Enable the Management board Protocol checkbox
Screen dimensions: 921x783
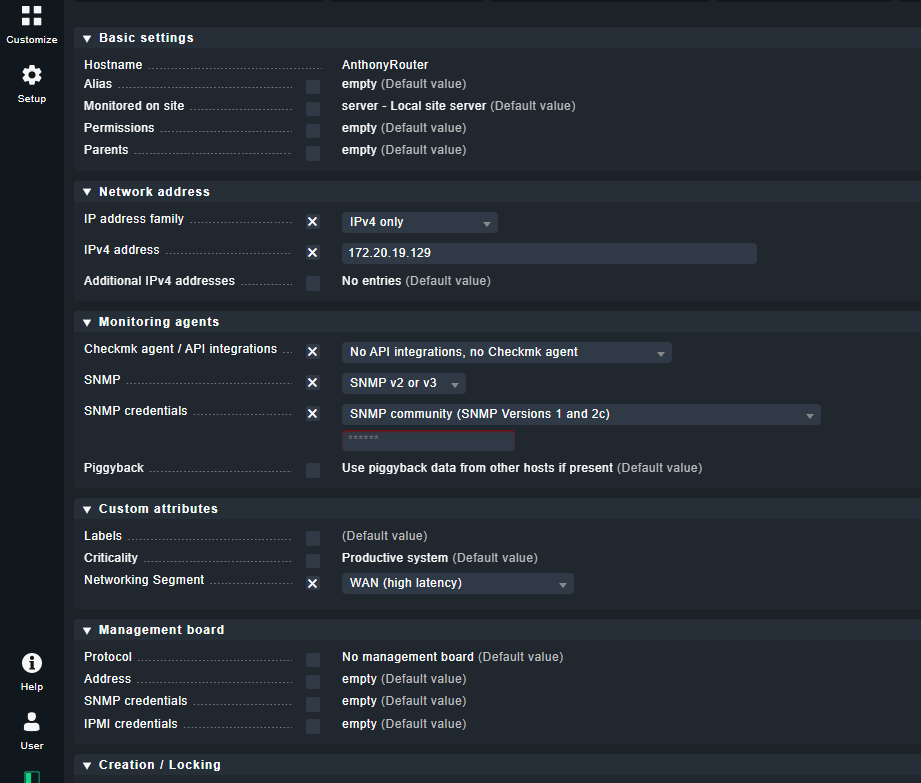[313, 659]
